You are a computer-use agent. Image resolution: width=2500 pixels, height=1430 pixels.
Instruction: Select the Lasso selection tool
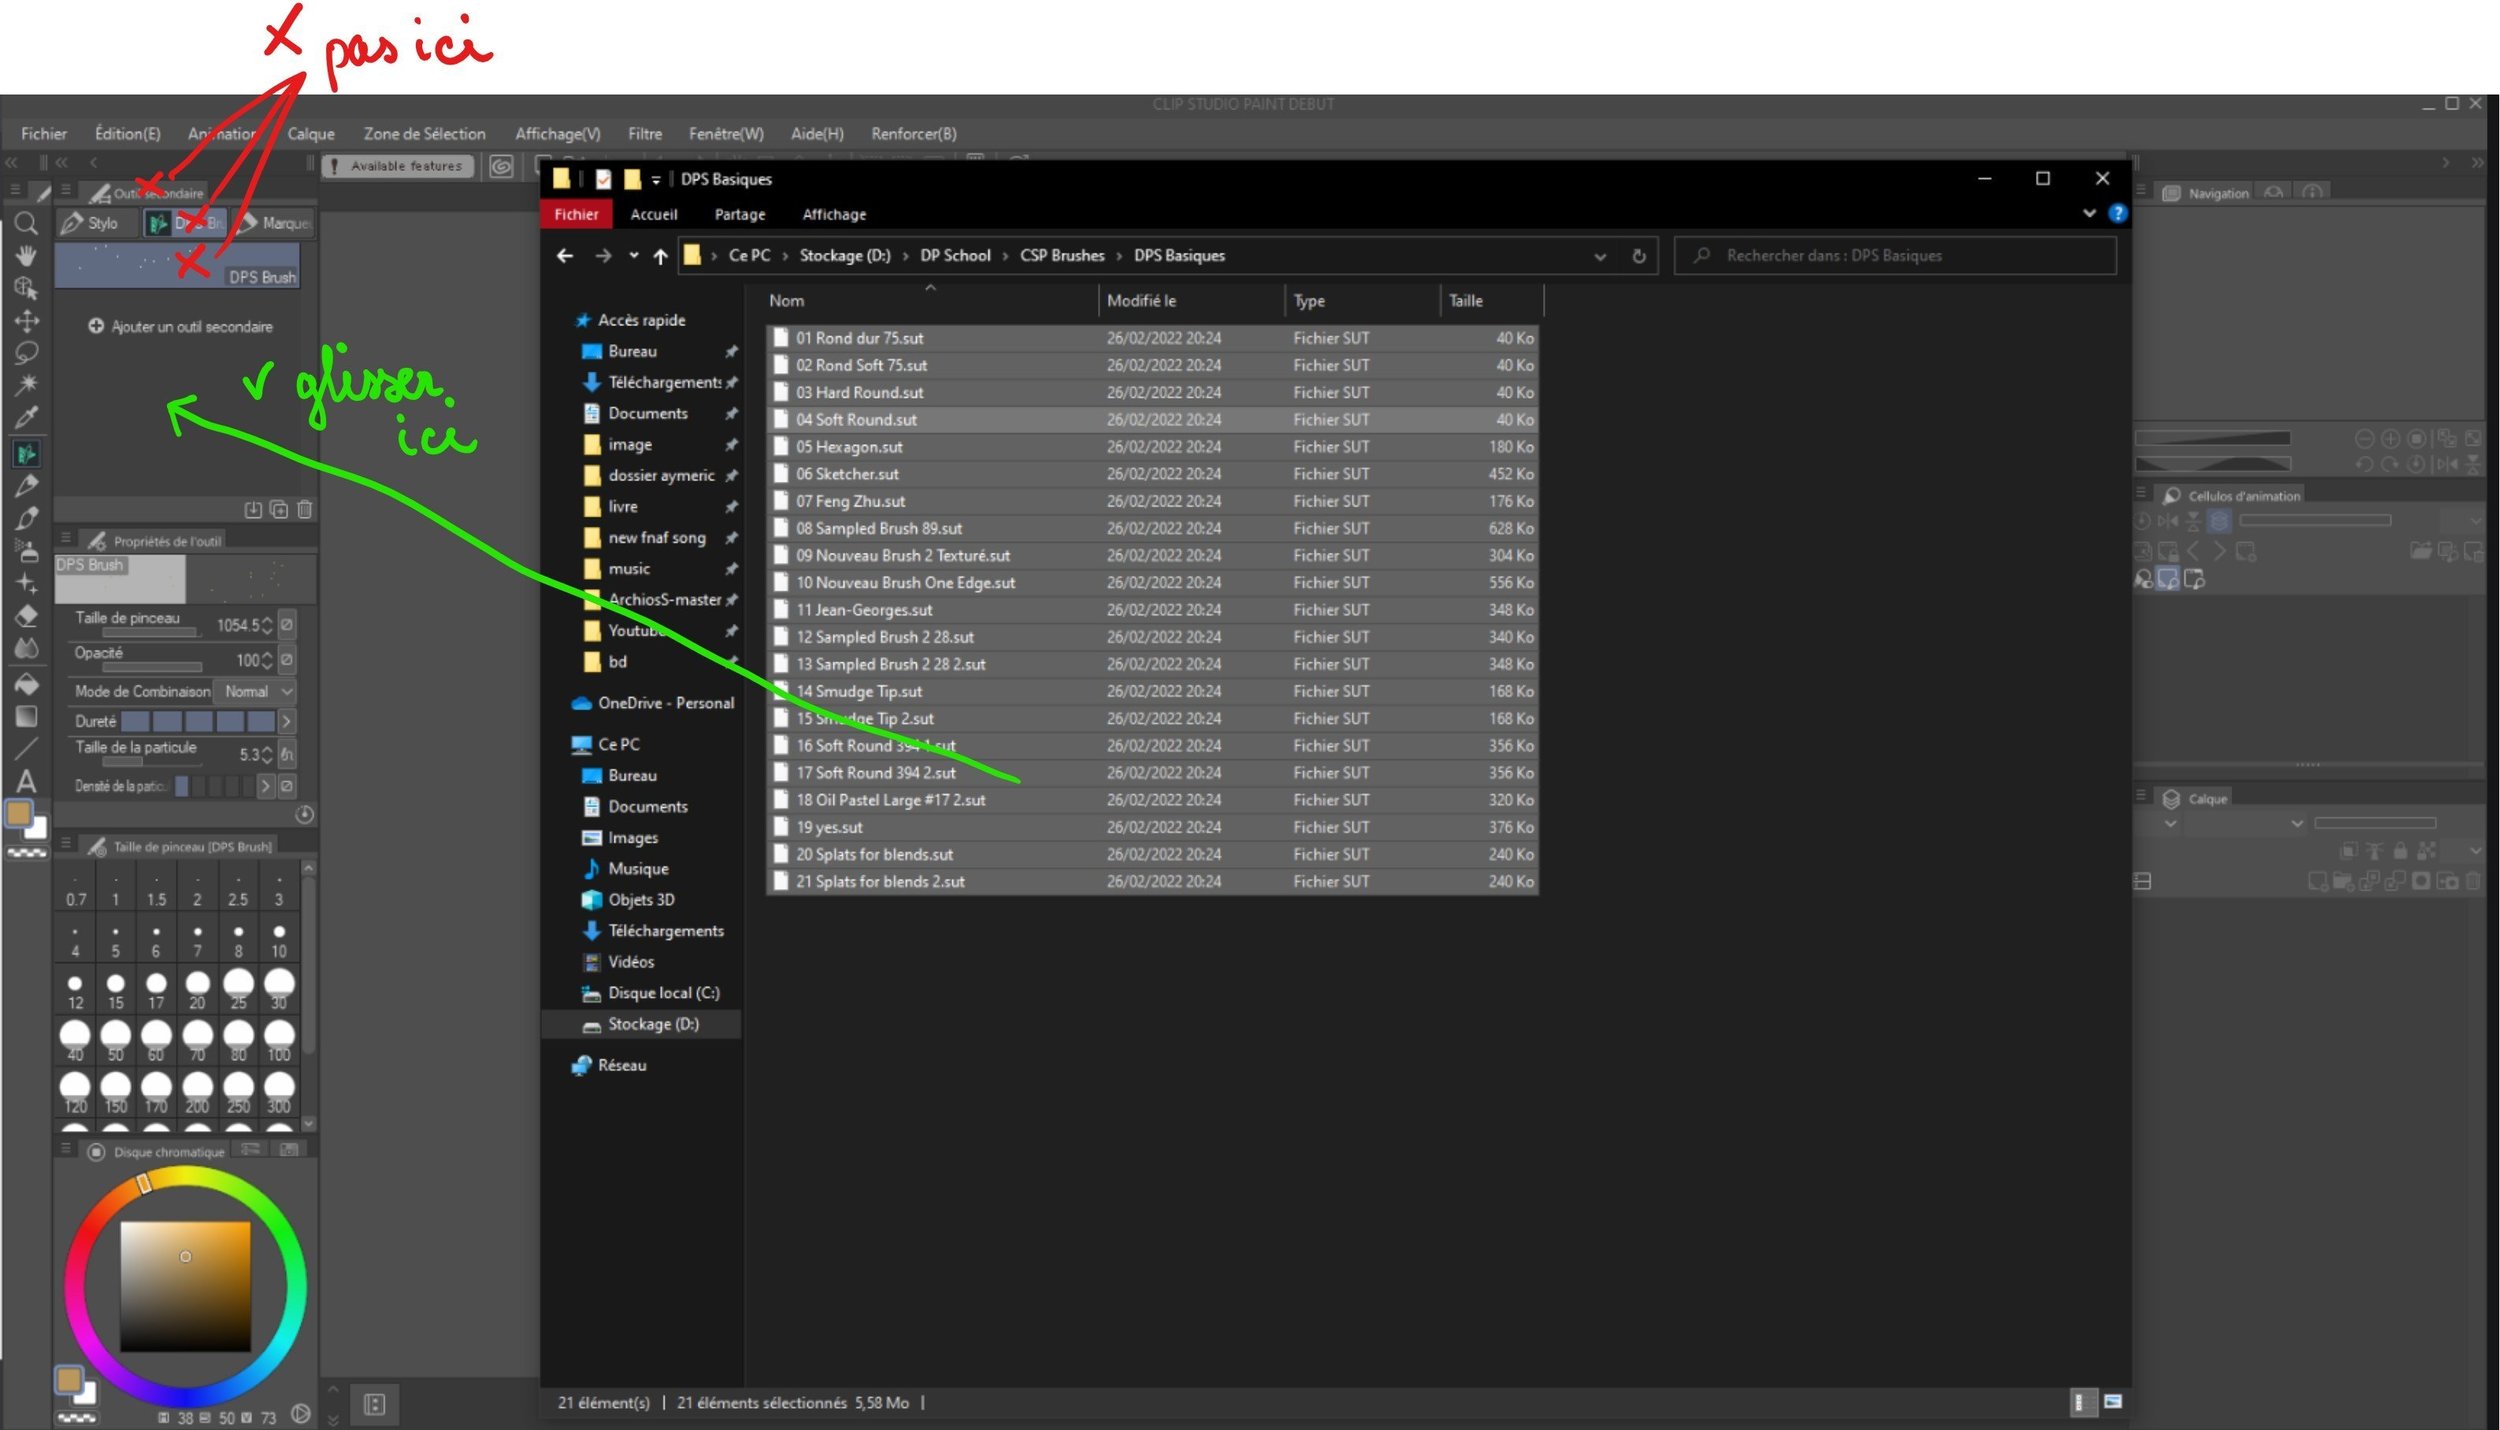point(26,352)
